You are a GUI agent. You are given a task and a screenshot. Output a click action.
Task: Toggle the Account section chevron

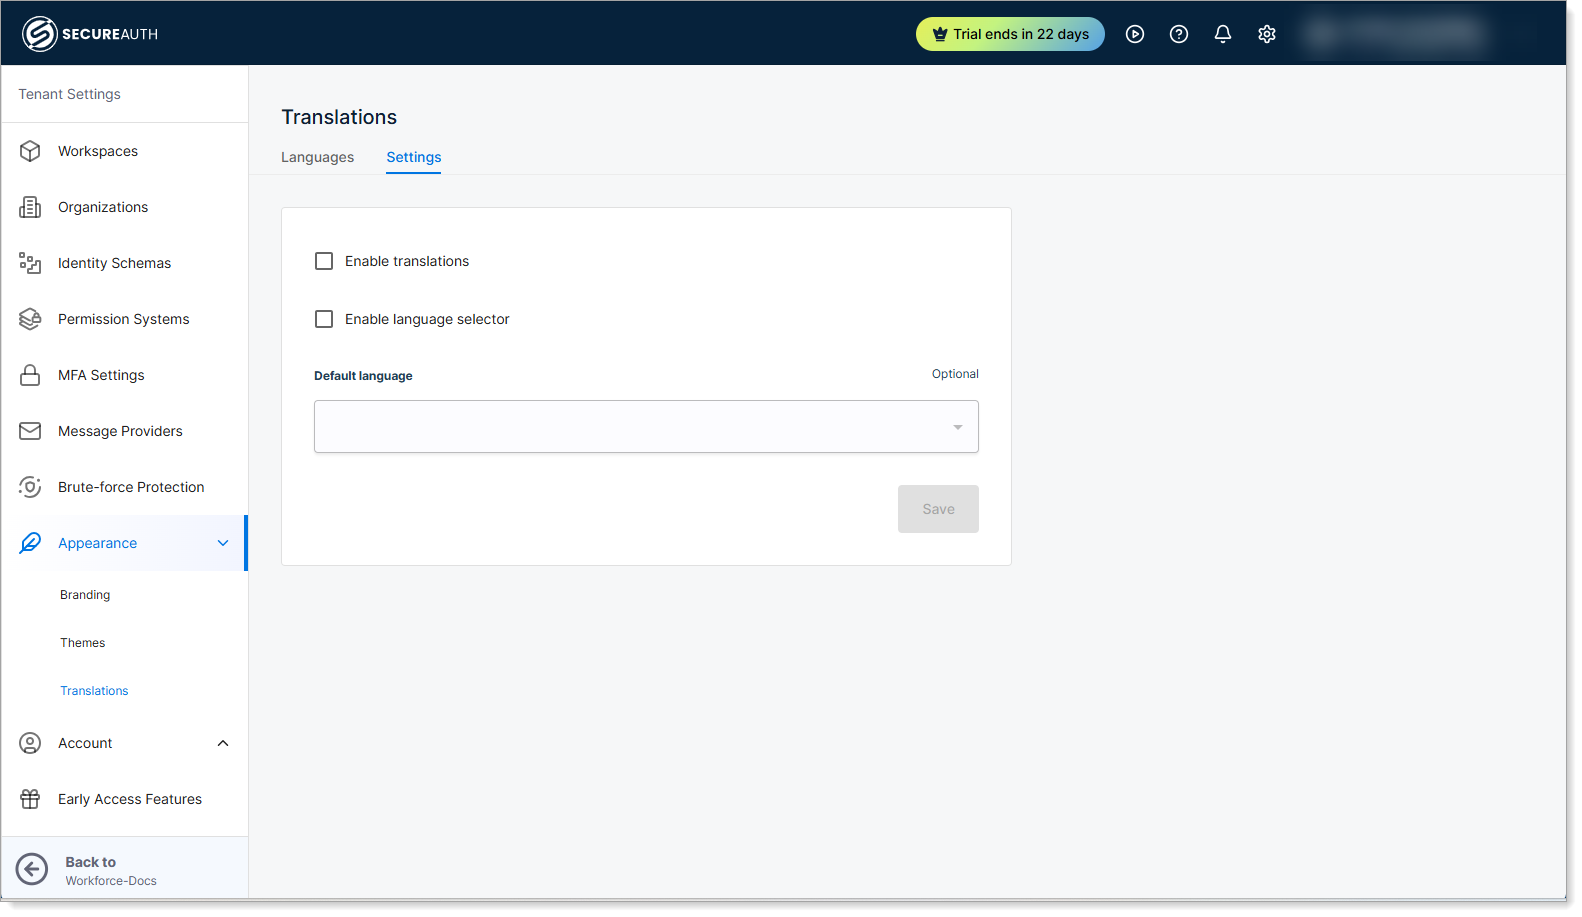pos(223,743)
